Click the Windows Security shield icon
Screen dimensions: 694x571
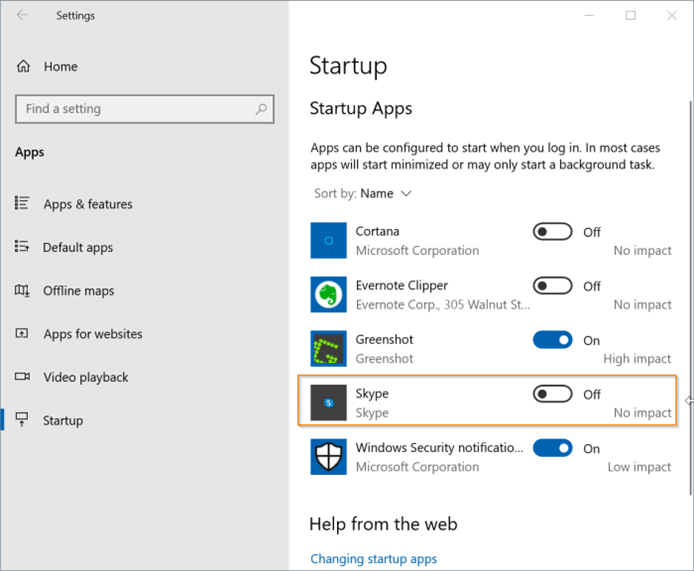(x=328, y=456)
